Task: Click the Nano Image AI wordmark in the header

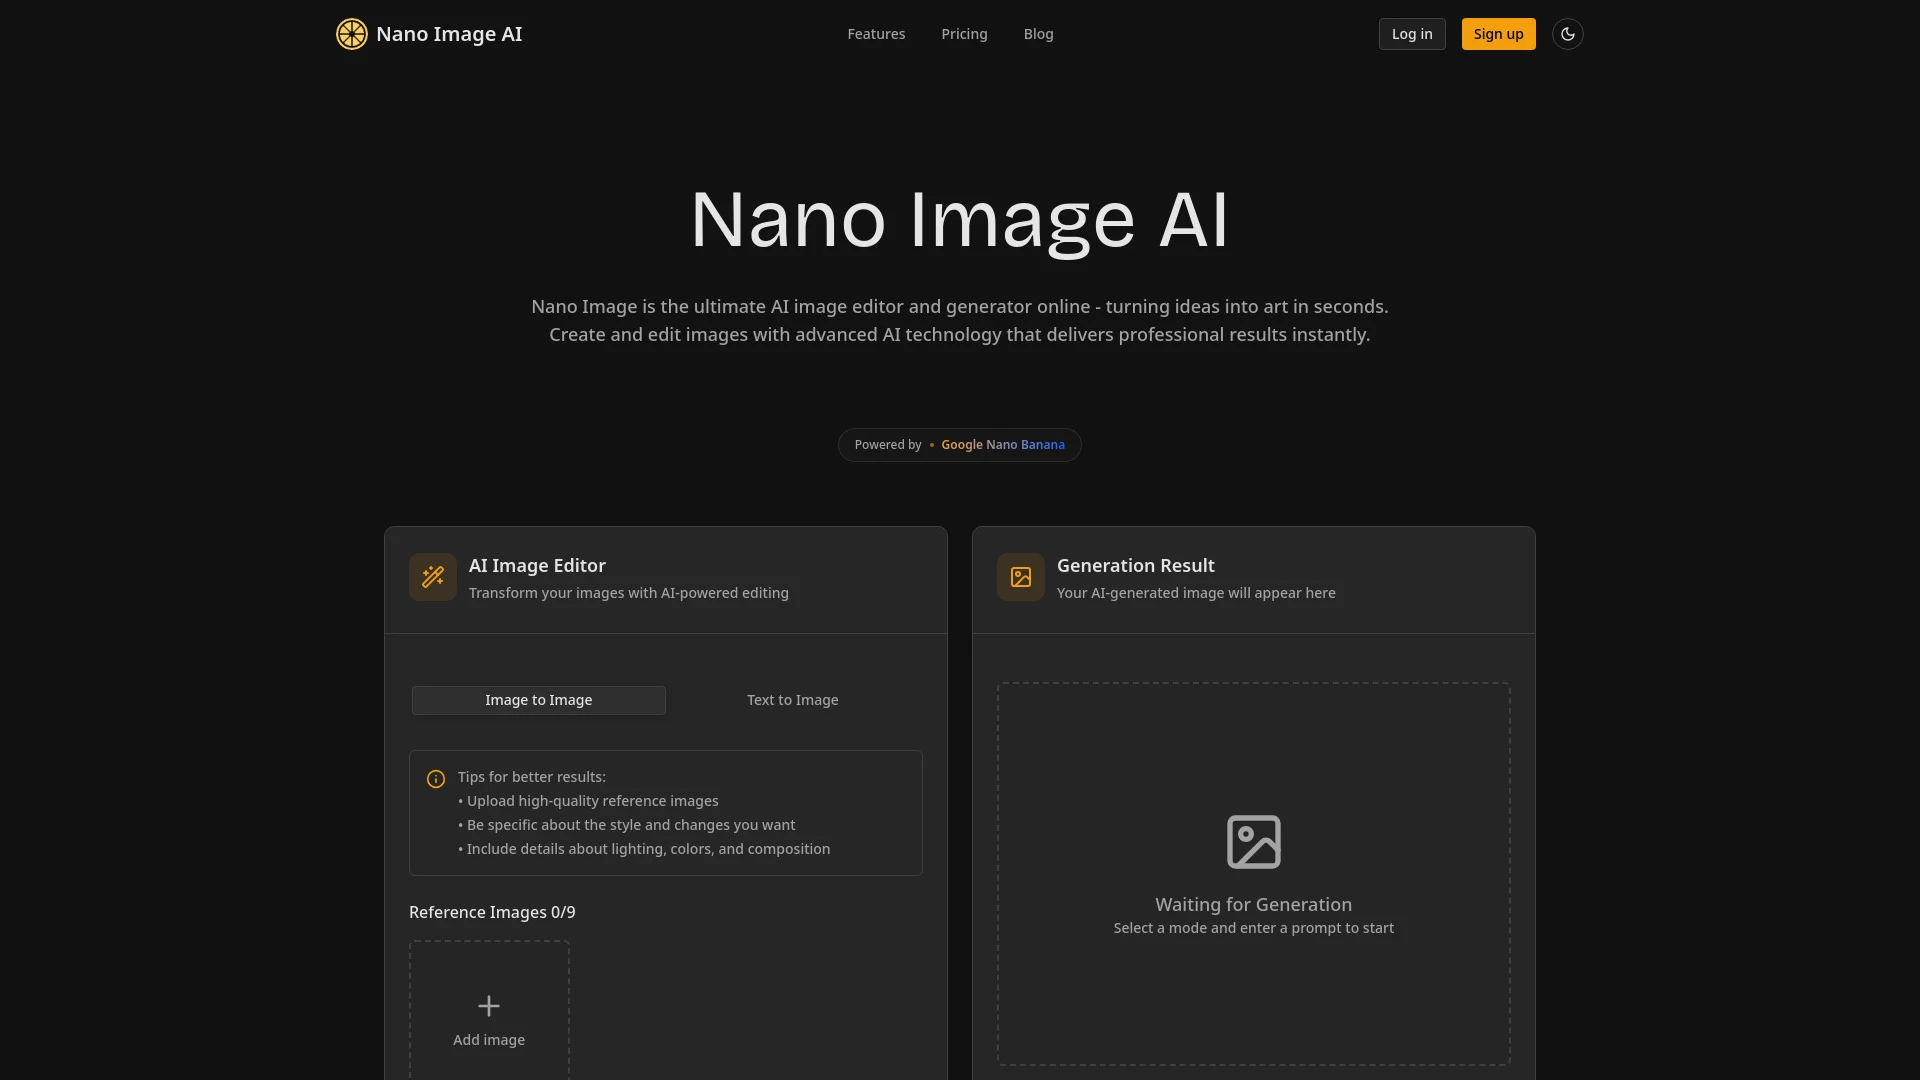Action: [449, 33]
